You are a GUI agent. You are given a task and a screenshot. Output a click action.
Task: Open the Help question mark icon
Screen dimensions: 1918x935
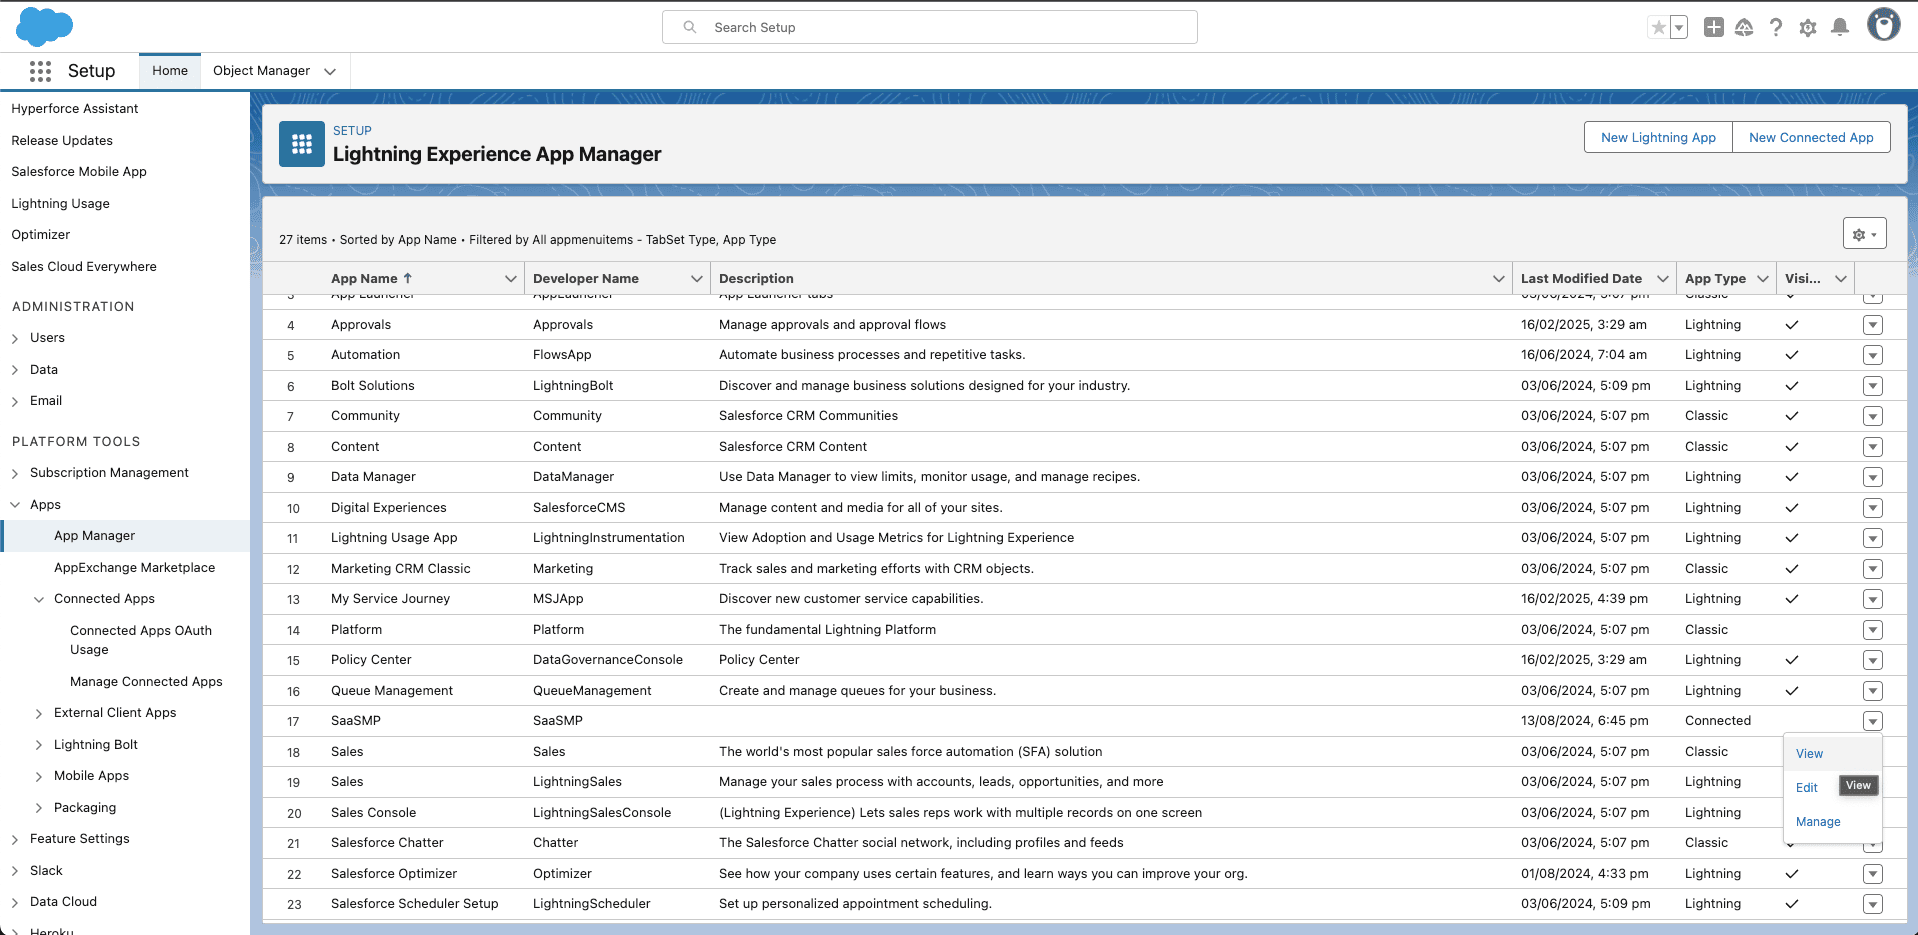(x=1776, y=28)
